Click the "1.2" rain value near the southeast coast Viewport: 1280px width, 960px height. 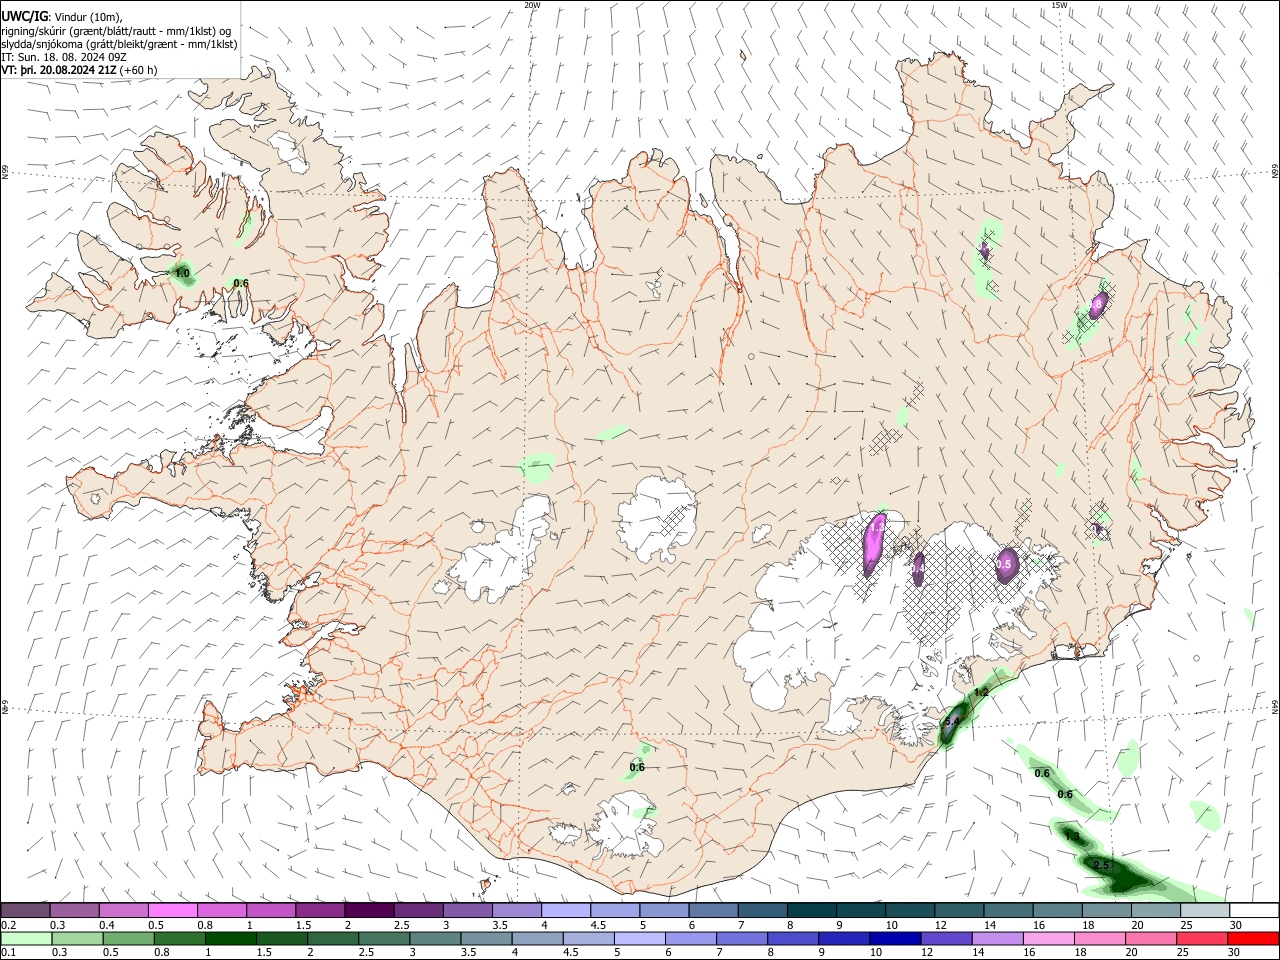pos(981,692)
